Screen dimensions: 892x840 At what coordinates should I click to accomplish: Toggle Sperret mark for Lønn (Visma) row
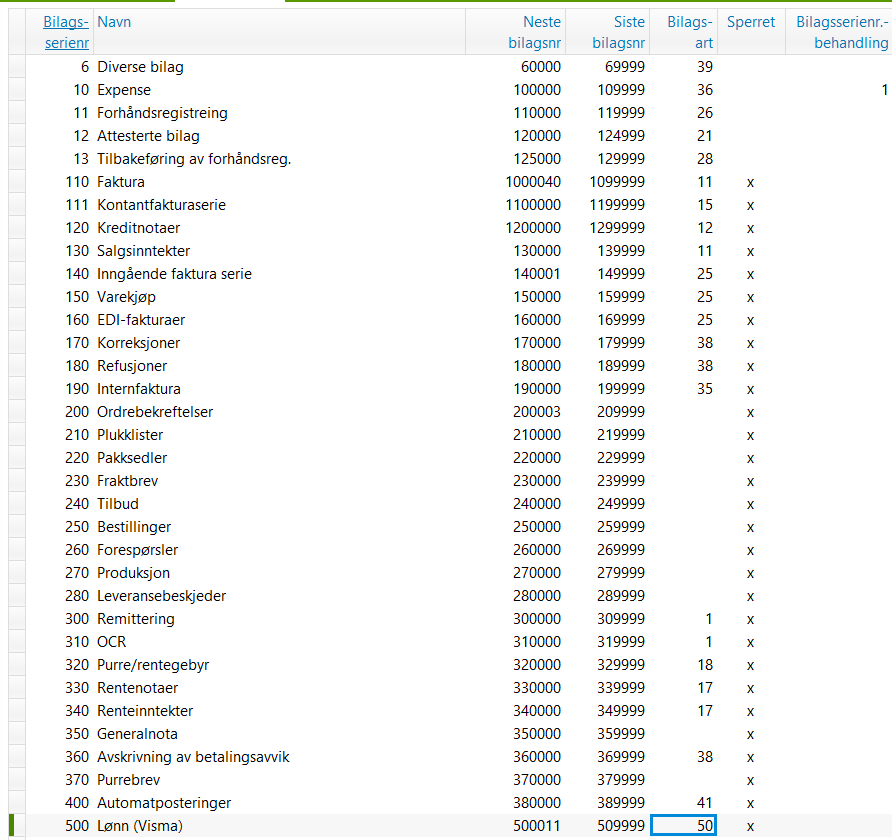click(750, 826)
